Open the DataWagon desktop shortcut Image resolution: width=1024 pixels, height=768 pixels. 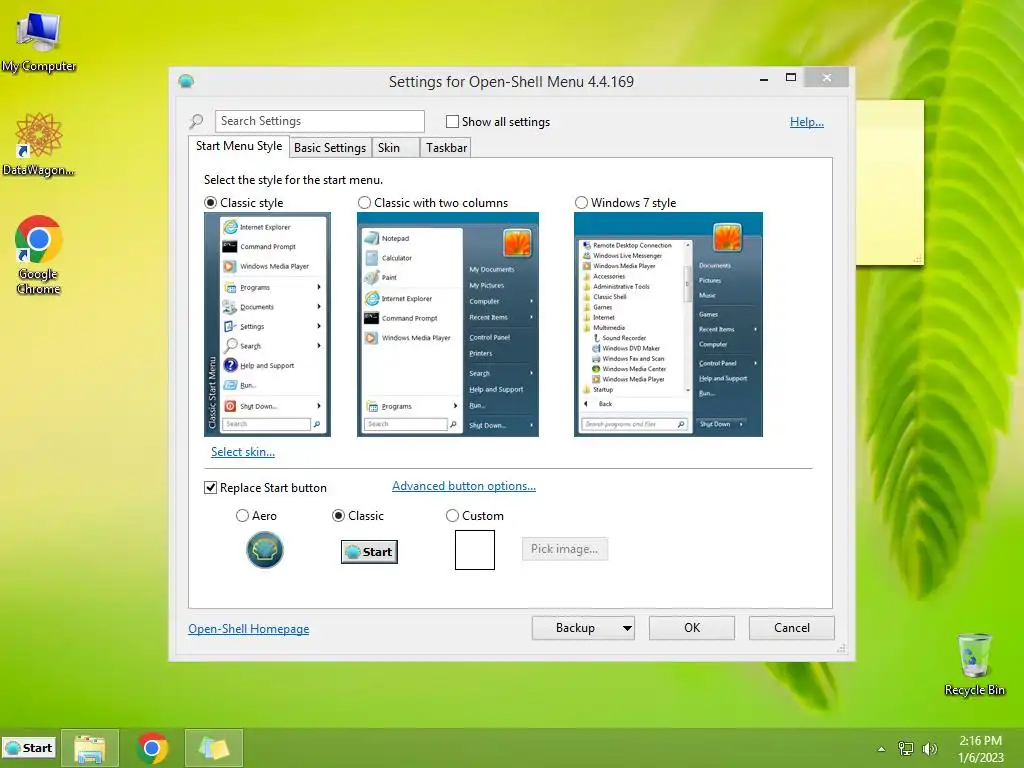point(39,144)
